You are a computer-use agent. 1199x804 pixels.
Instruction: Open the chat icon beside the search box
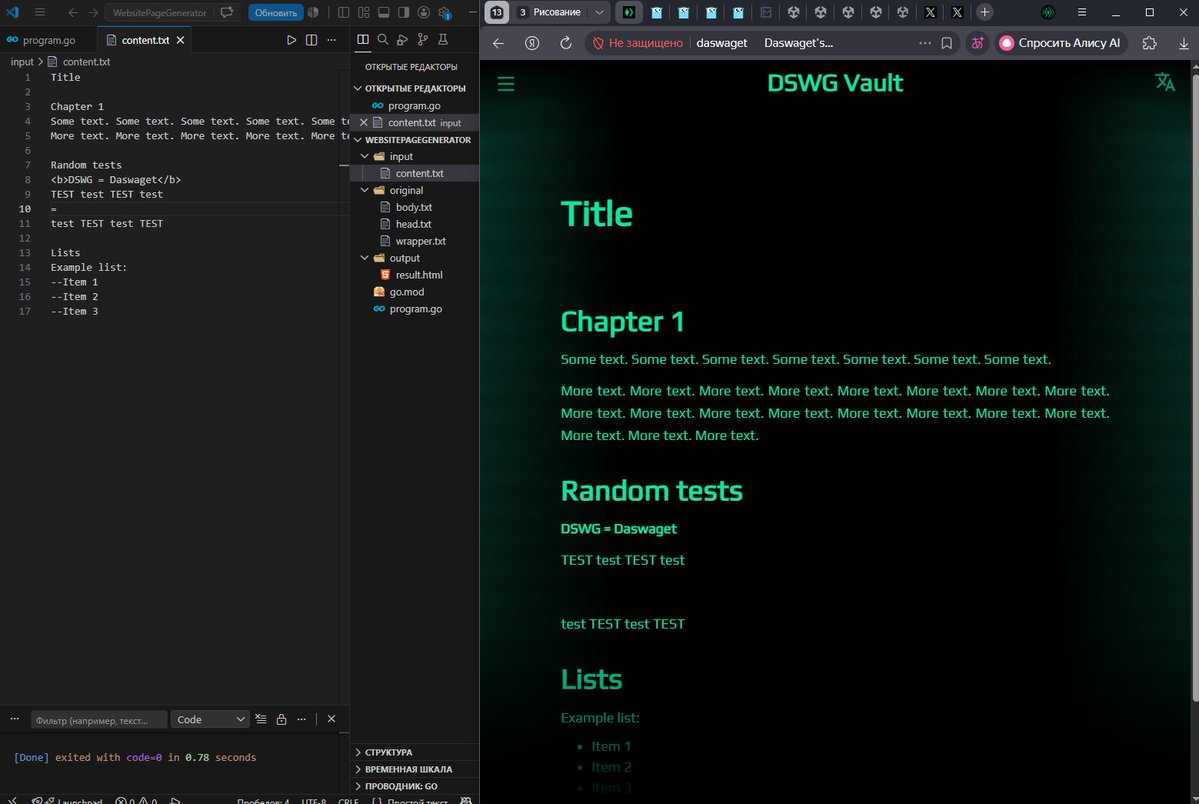point(227,12)
